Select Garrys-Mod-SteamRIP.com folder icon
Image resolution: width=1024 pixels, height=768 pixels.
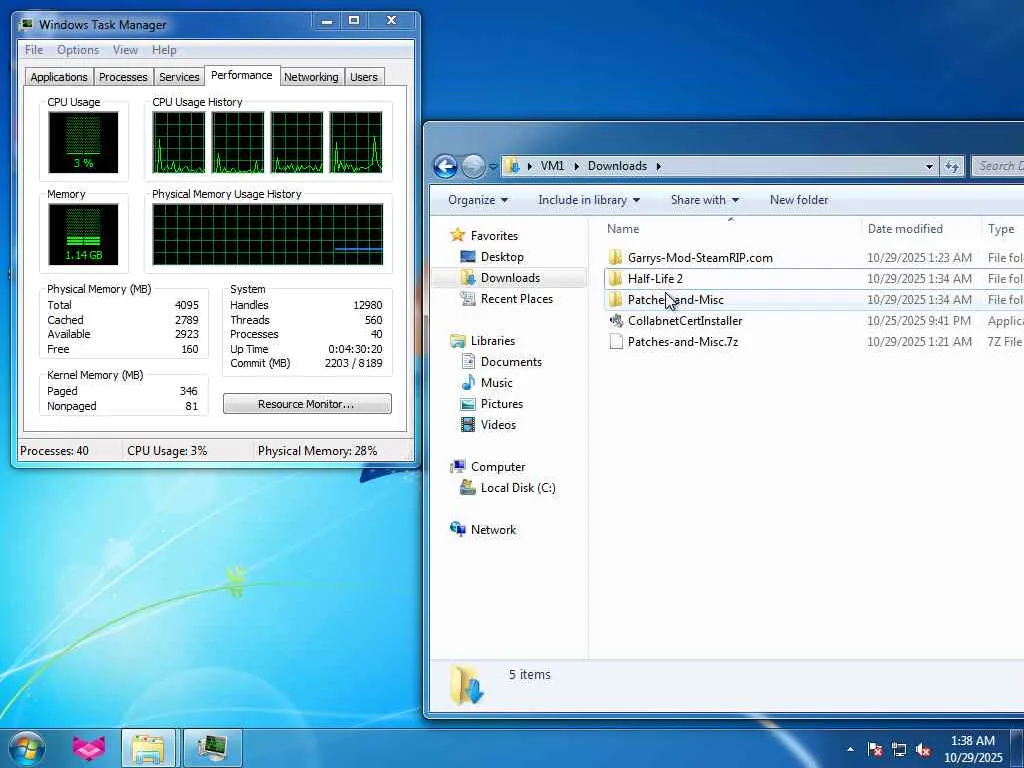tap(615, 257)
